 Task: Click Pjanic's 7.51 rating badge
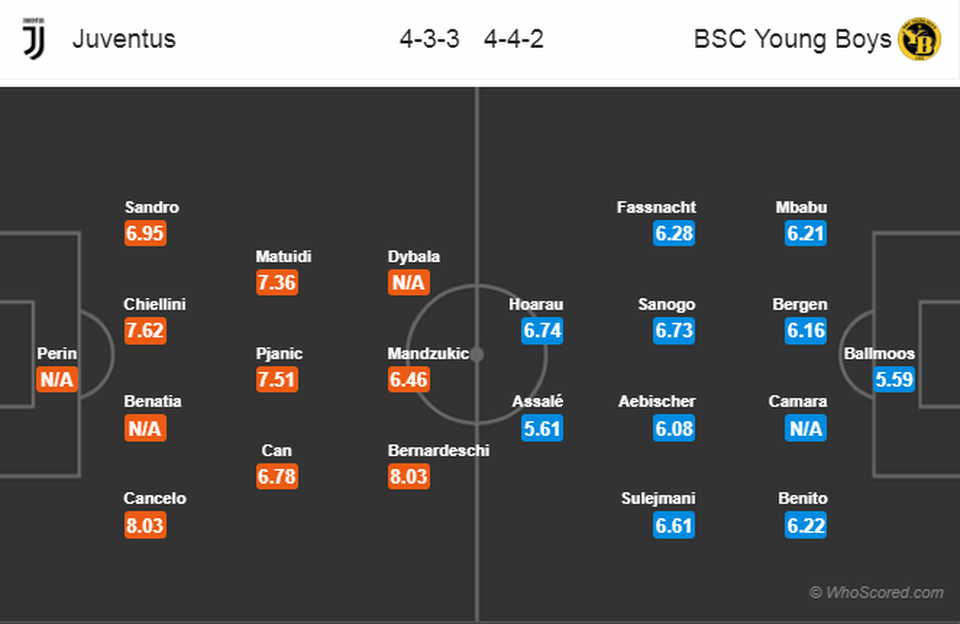(277, 380)
